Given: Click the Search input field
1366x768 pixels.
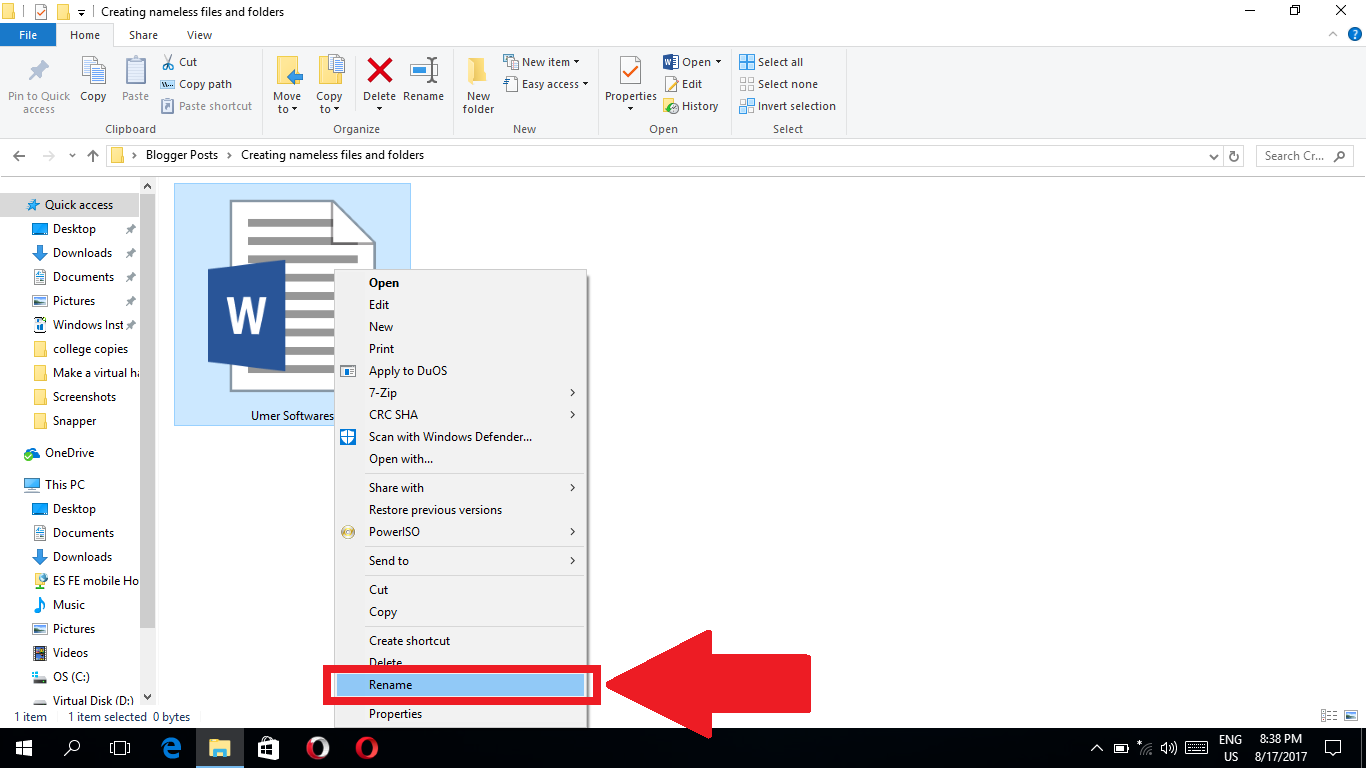Looking at the screenshot, I should point(1295,156).
